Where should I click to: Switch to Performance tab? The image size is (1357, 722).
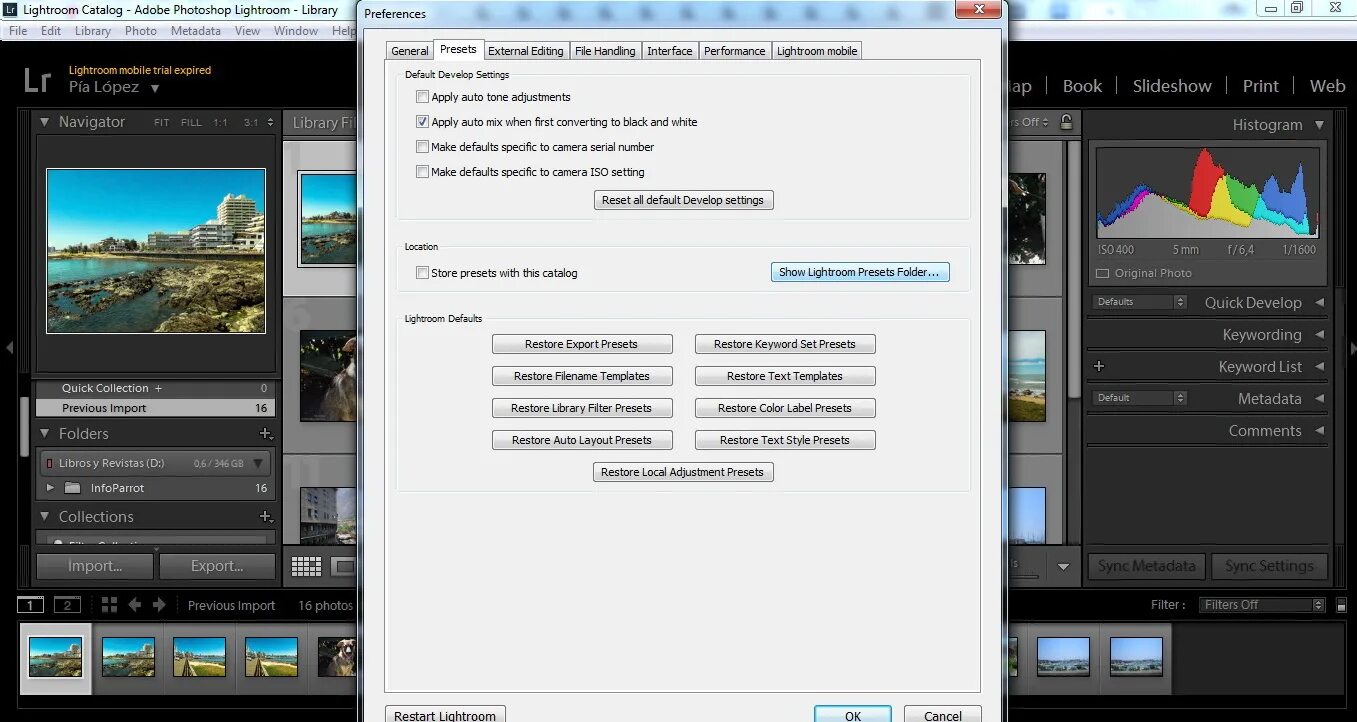click(x=734, y=51)
